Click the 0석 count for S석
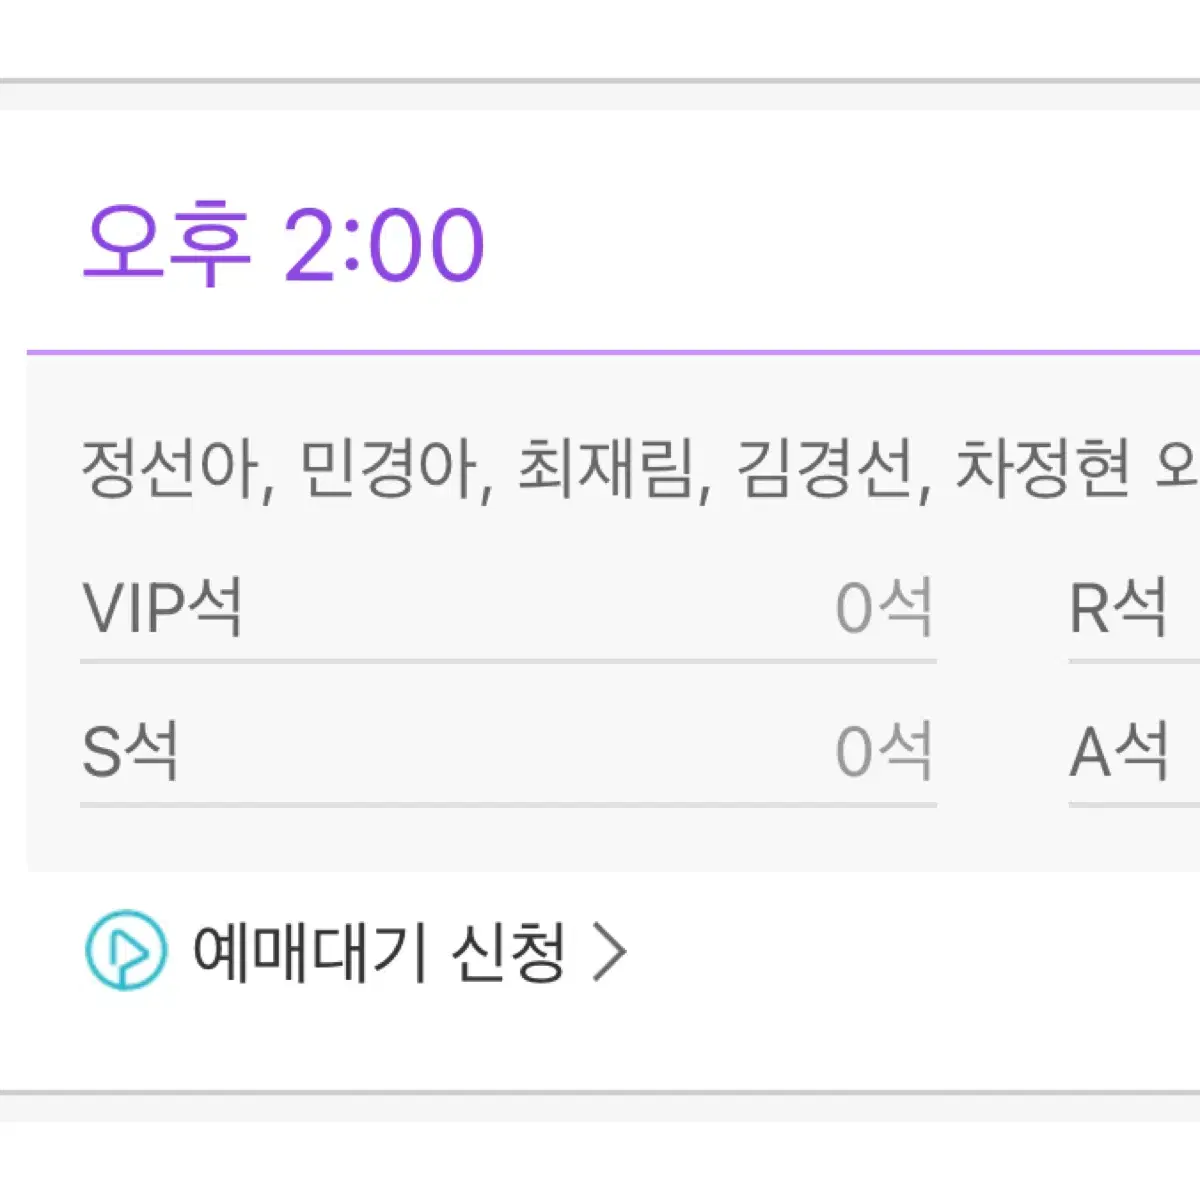 pos(884,751)
